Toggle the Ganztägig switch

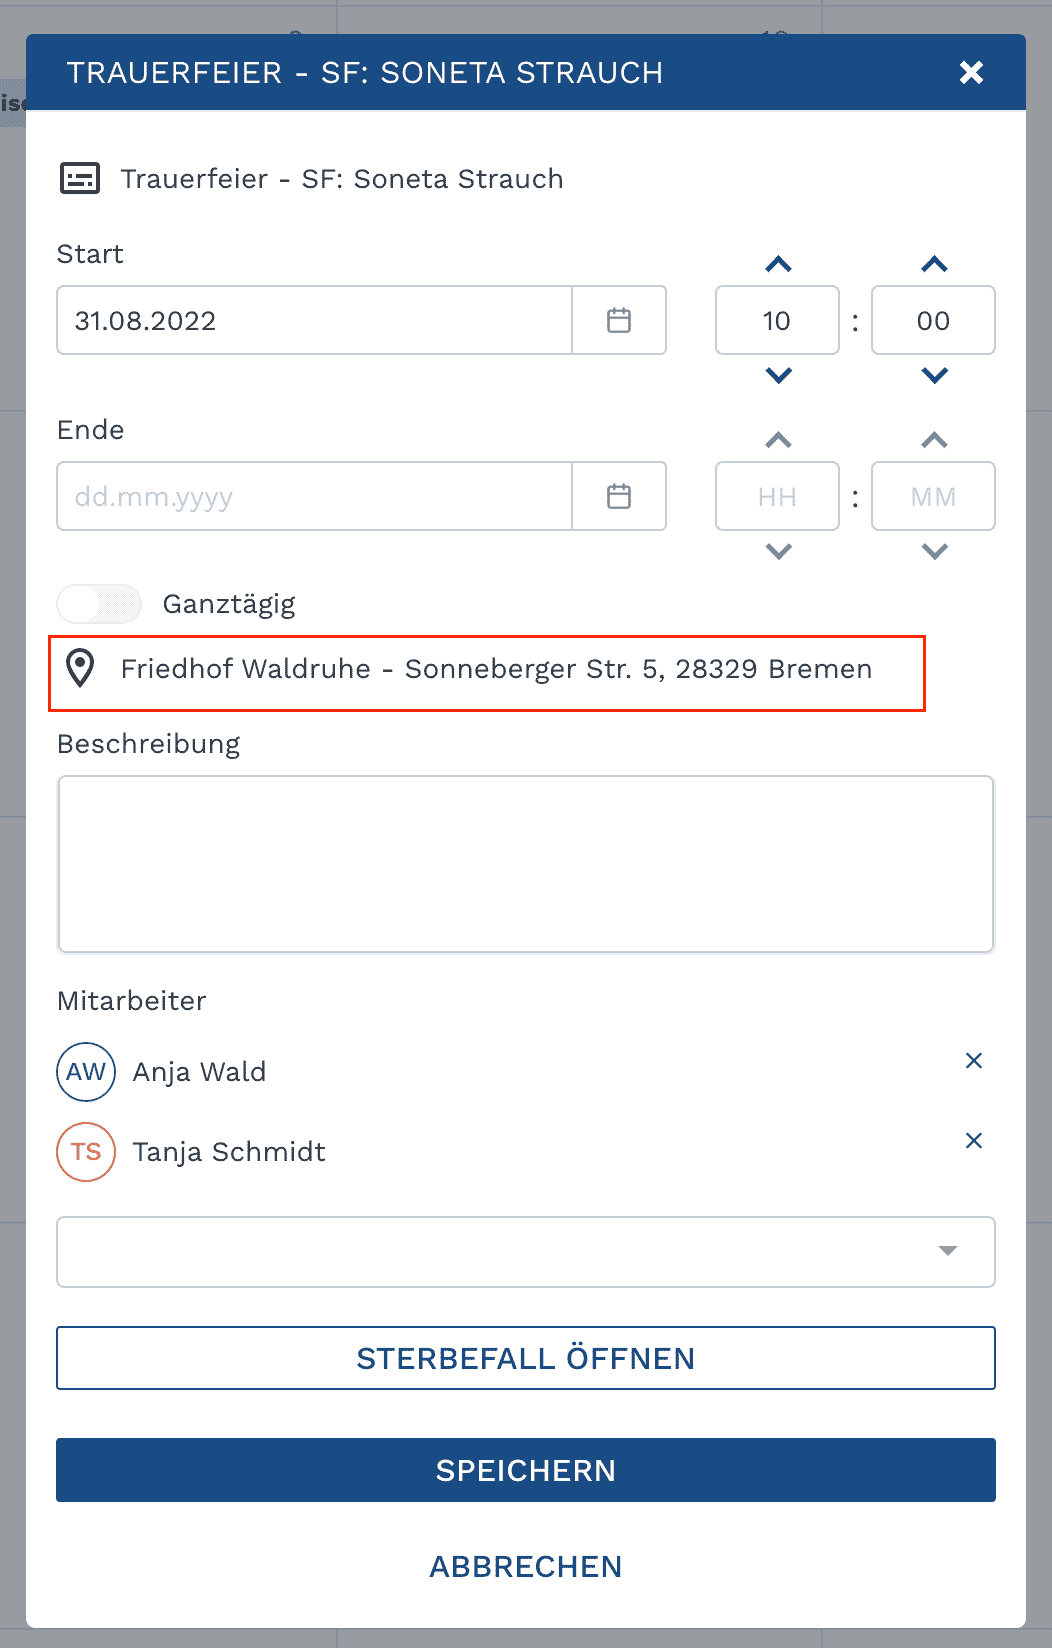point(99,604)
